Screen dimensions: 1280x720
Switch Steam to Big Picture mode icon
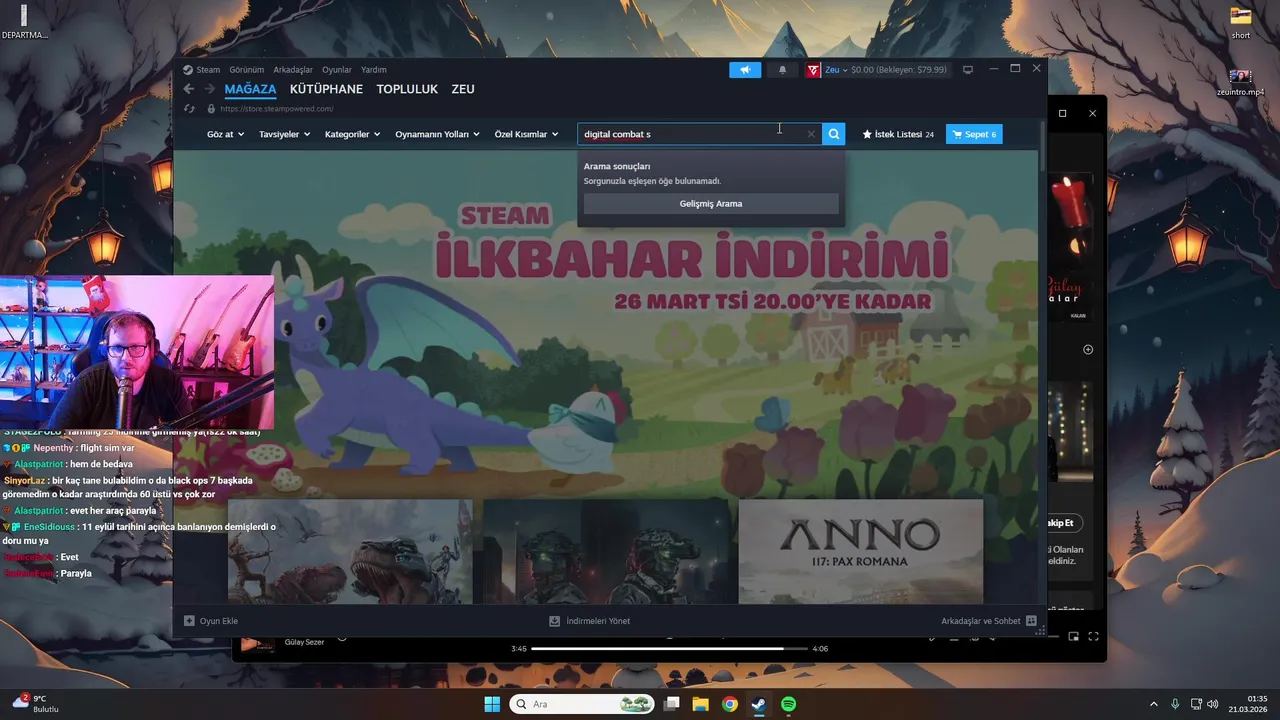coord(968,70)
